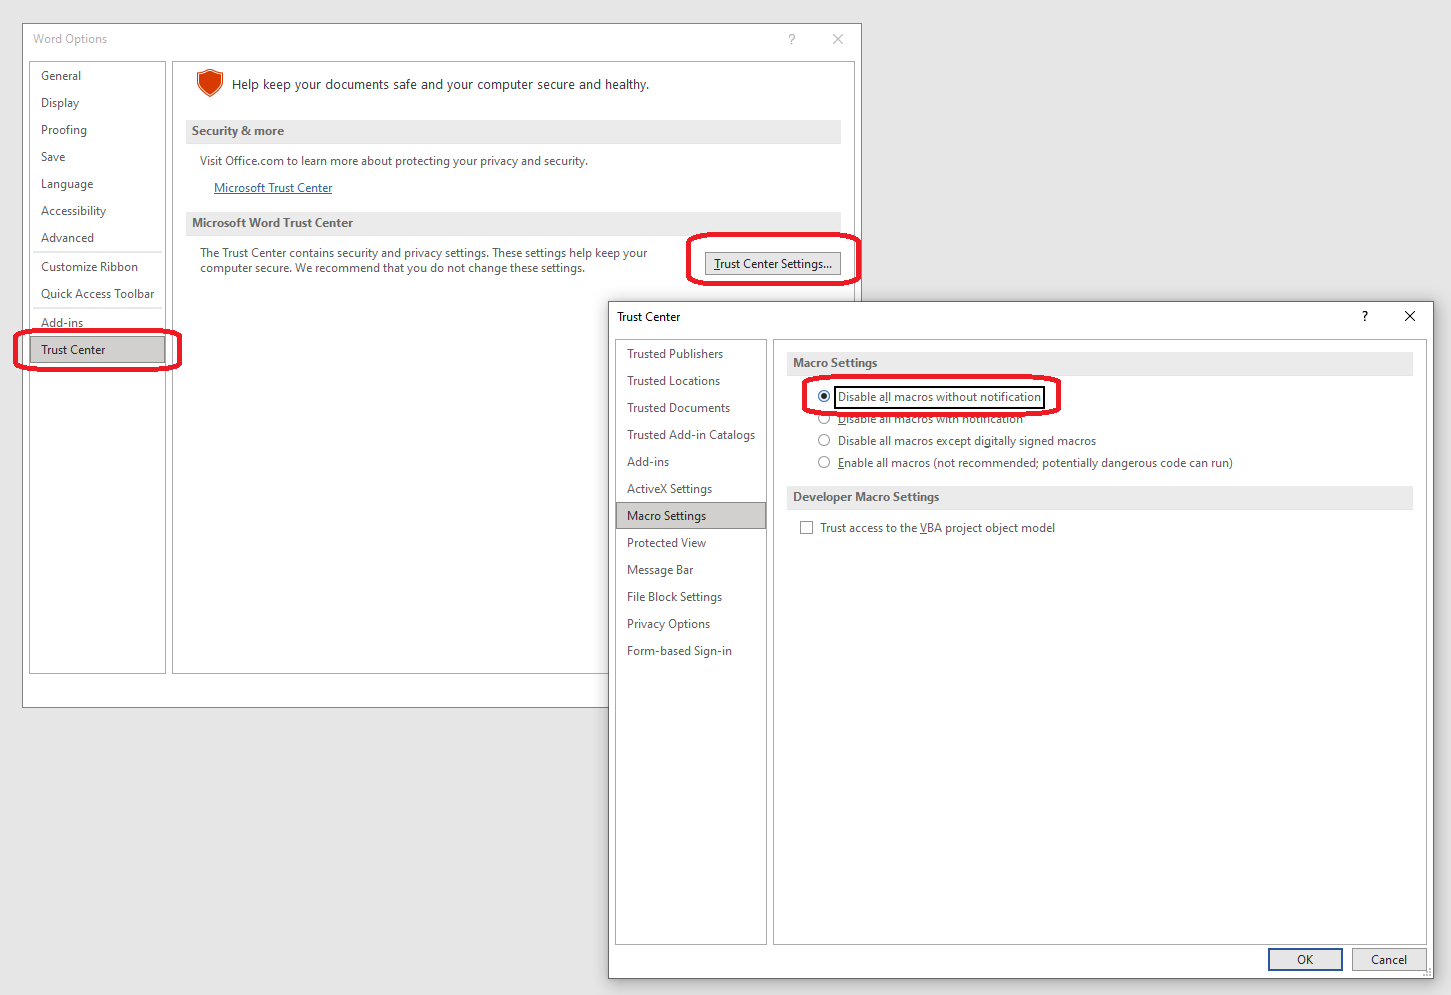
Task: Cancel the Trust Center dialog
Action: [1389, 959]
